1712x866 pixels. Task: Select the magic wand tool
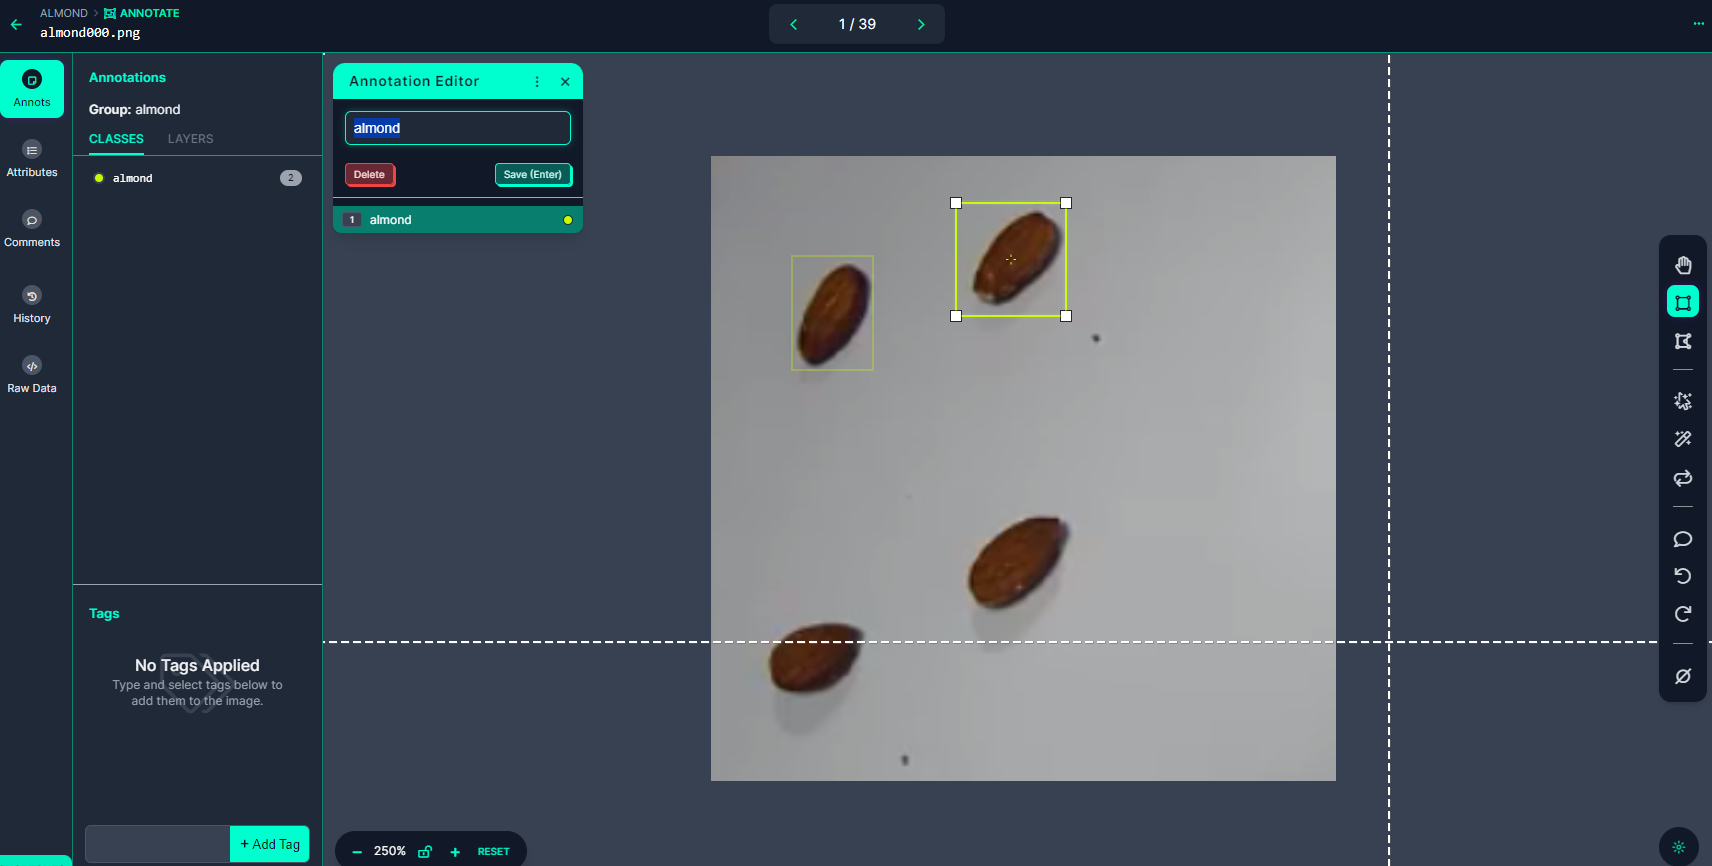[1683, 438]
